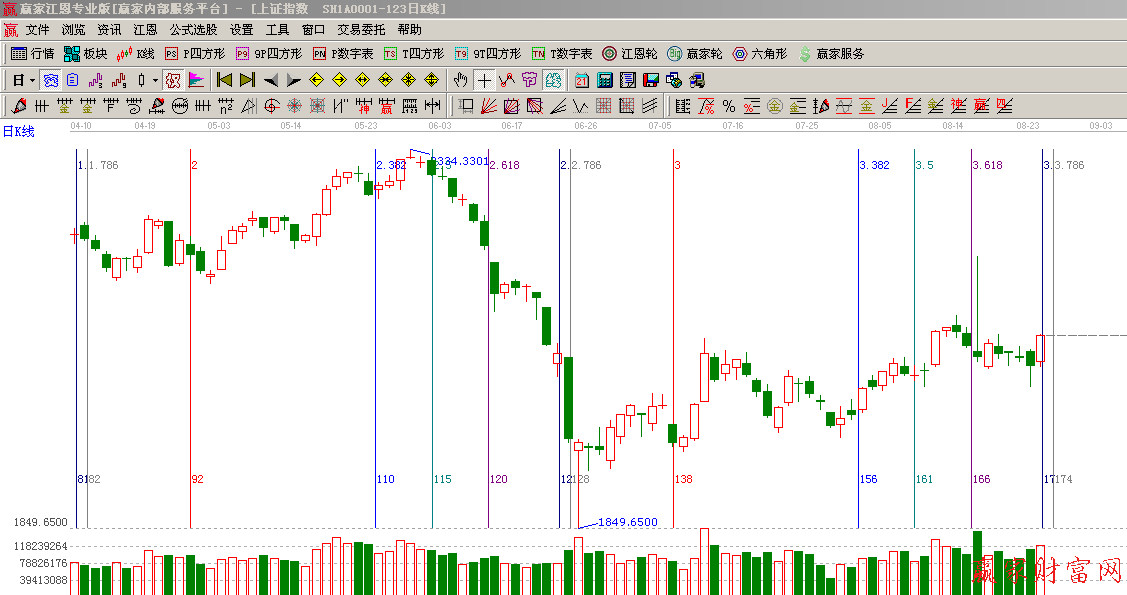Click the 行情 toolbar button
1127x595 pixels.
(33, 54)
